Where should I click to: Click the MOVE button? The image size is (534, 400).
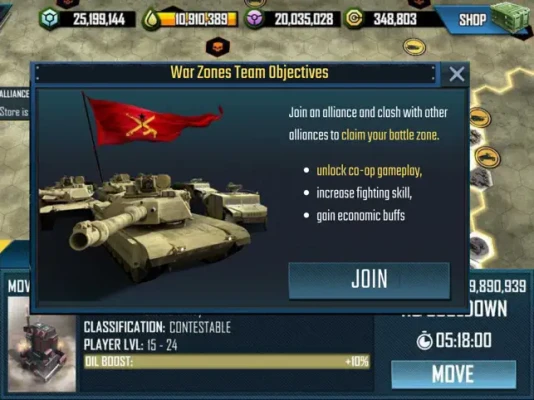(453, 374)
